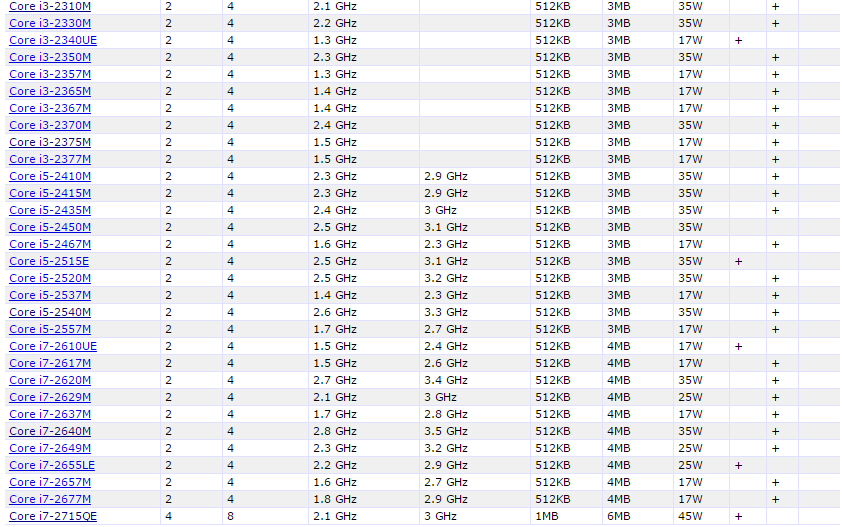
Task: Select the 2.6 GHz frequency in i5-2540M row
Action: click(x=335, y=313)
